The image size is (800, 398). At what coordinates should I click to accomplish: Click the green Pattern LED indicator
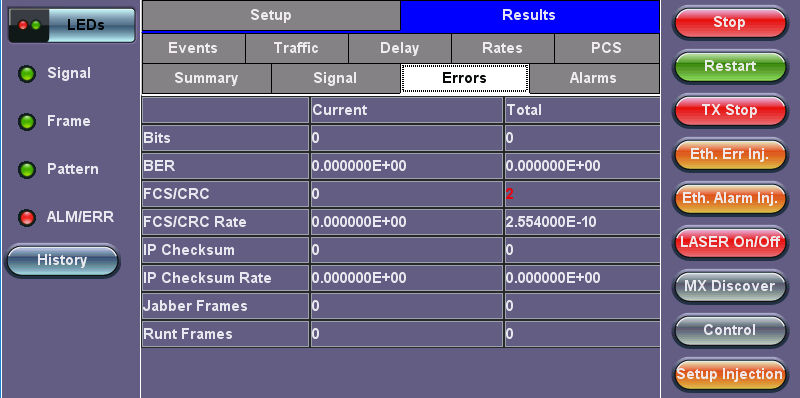(x=27, y=170)
